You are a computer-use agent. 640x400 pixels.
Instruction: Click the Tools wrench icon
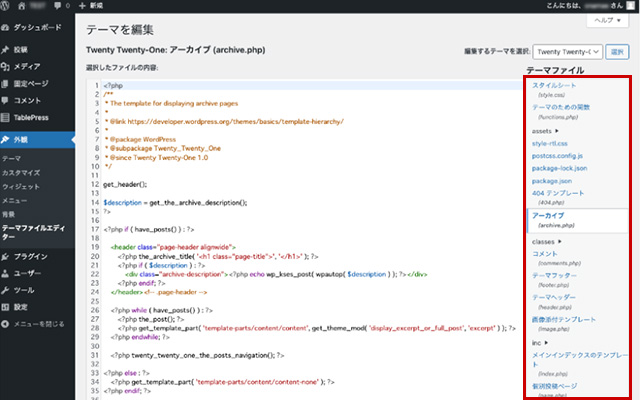pos(5,290)
